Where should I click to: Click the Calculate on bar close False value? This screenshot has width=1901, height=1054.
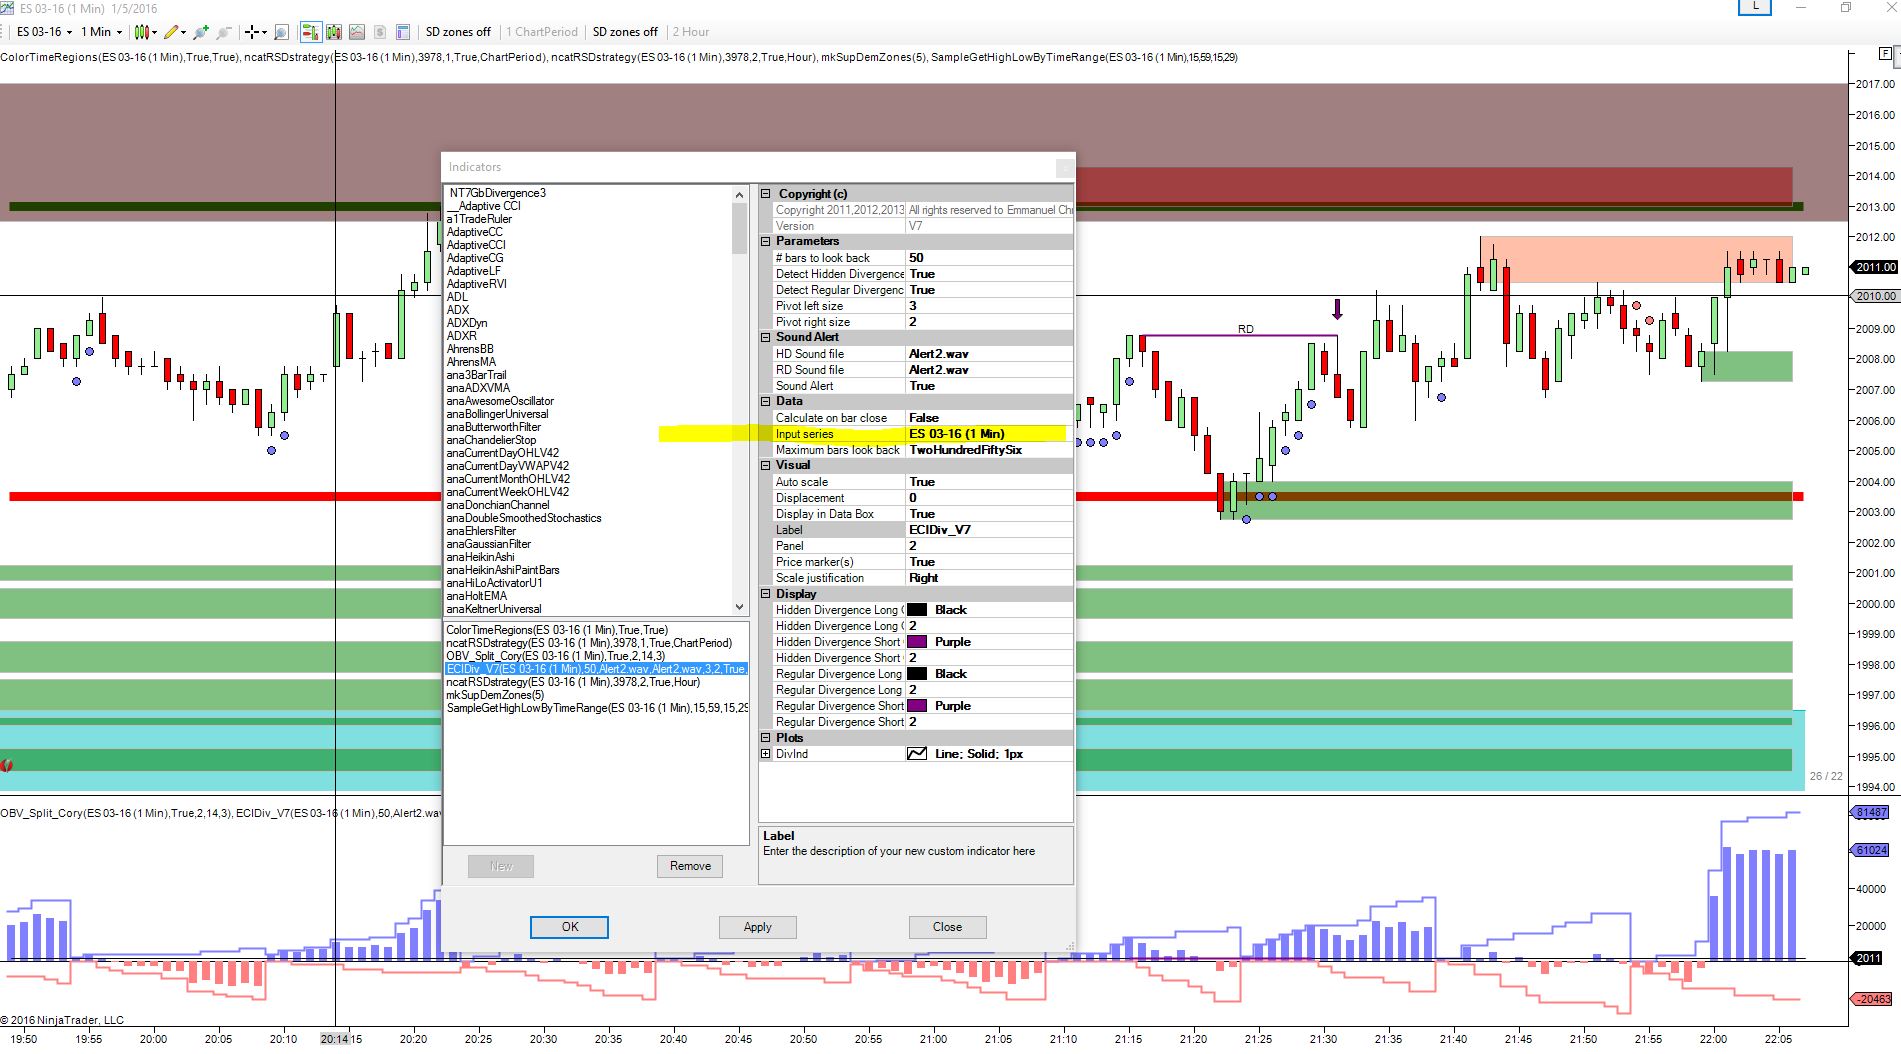(989, 418)
